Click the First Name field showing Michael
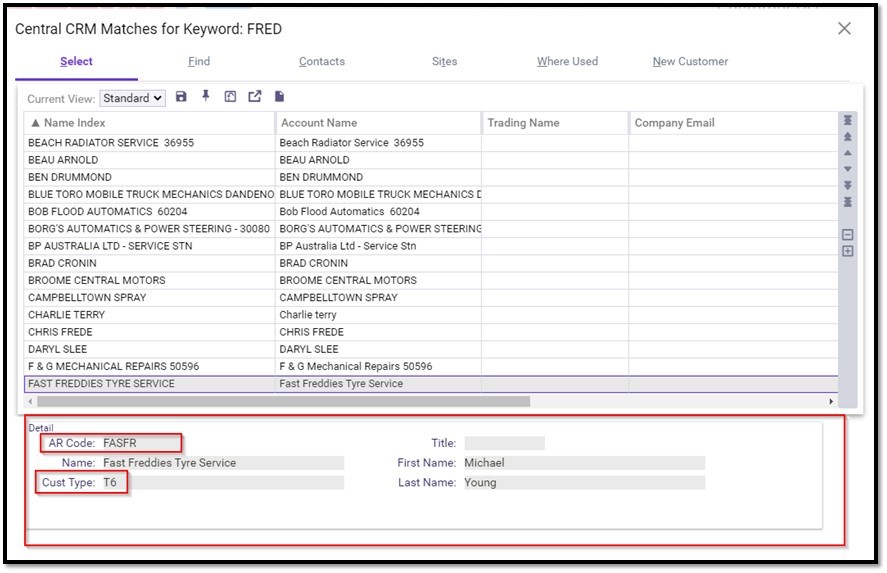Viewport: 887px width, 573px height. (x=584, y=463)
